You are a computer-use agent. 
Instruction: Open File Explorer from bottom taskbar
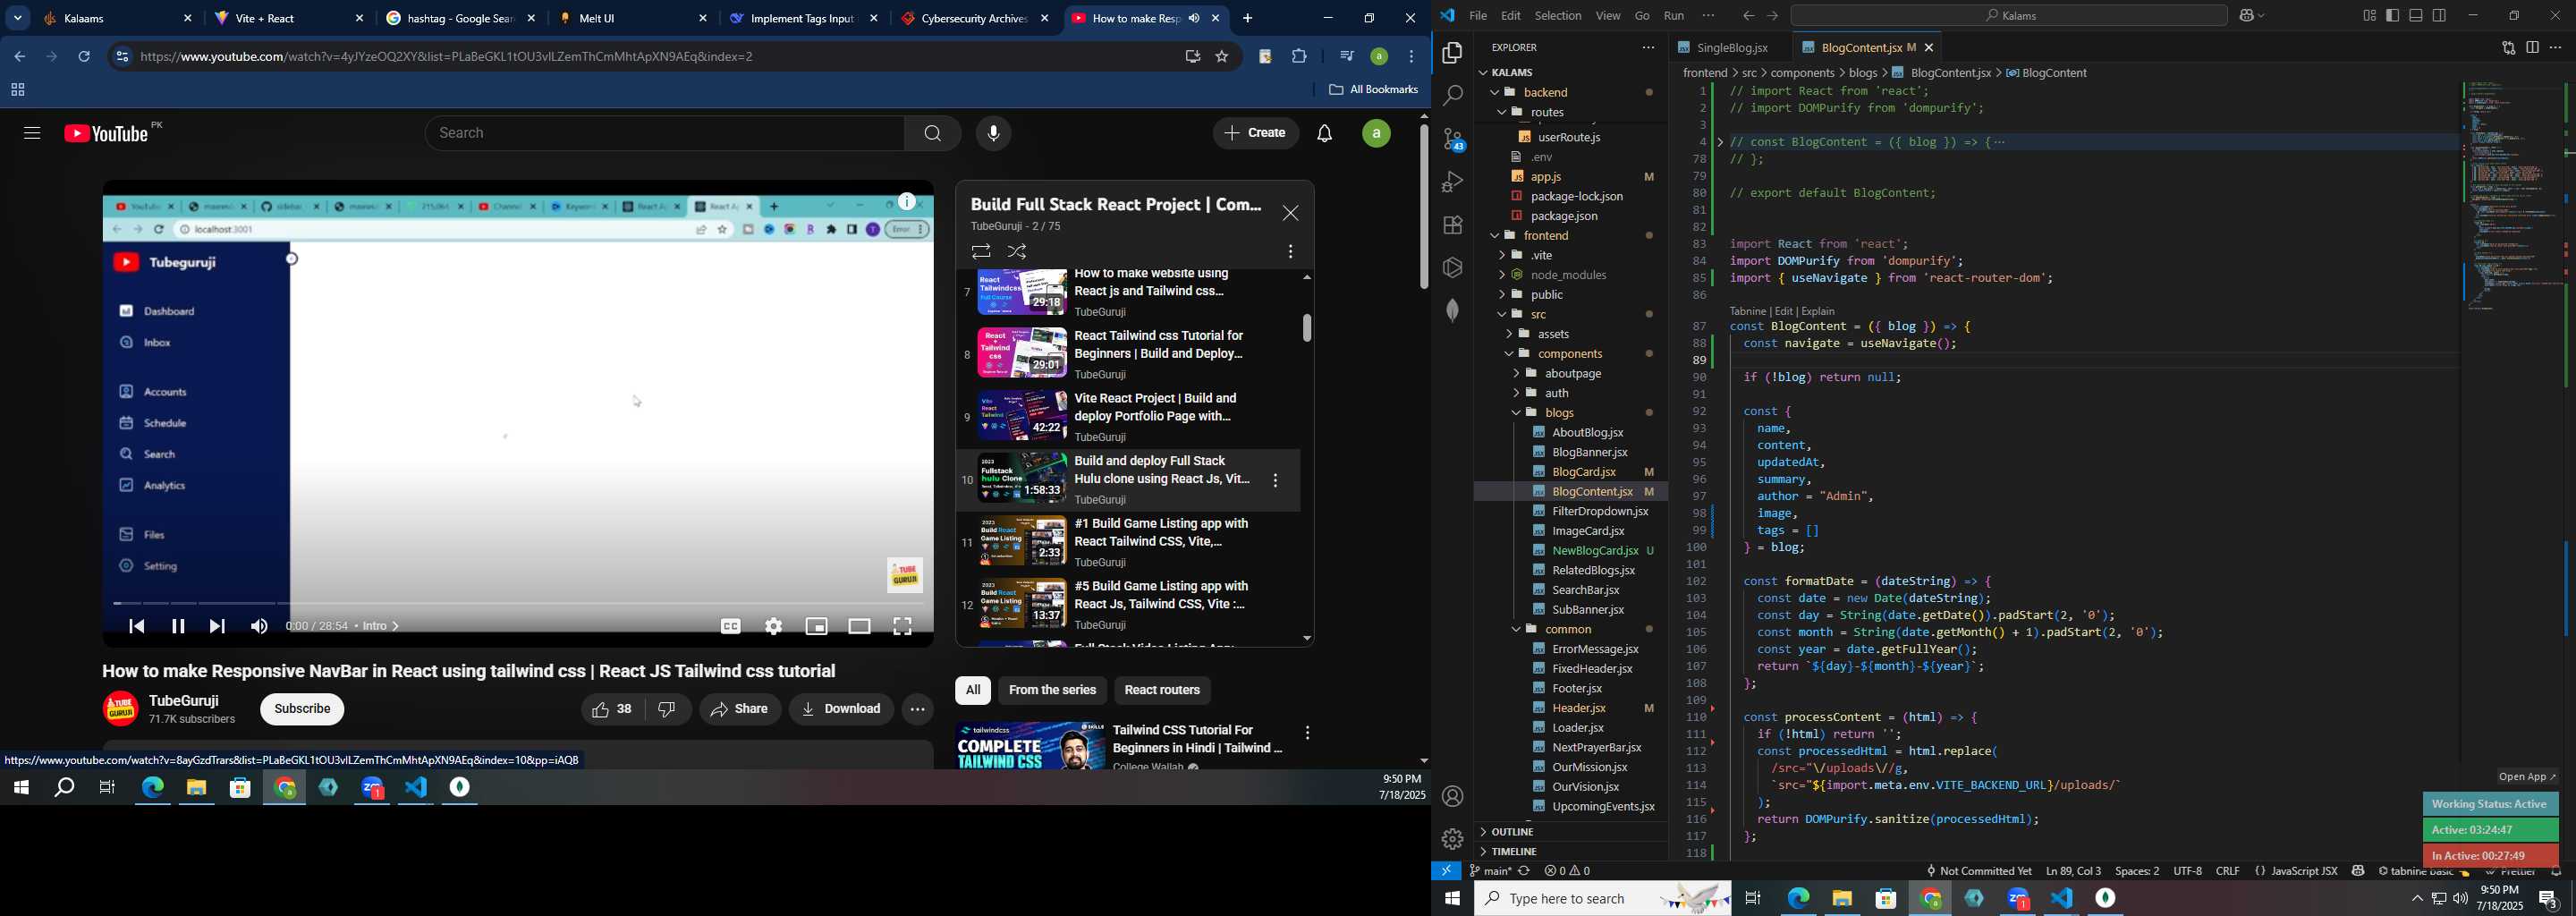tap(1842, 898)
